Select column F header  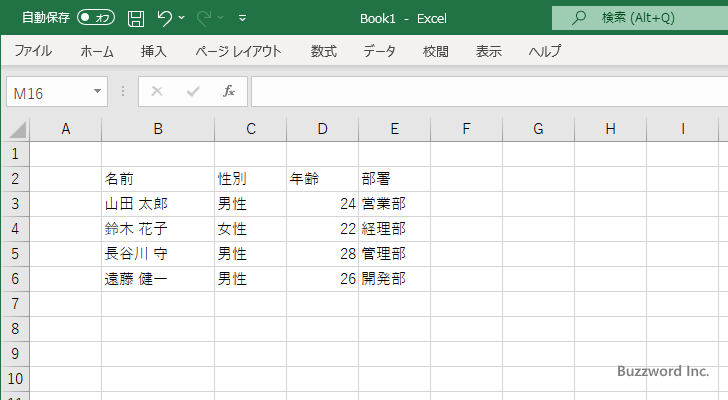tap(466, 129)
